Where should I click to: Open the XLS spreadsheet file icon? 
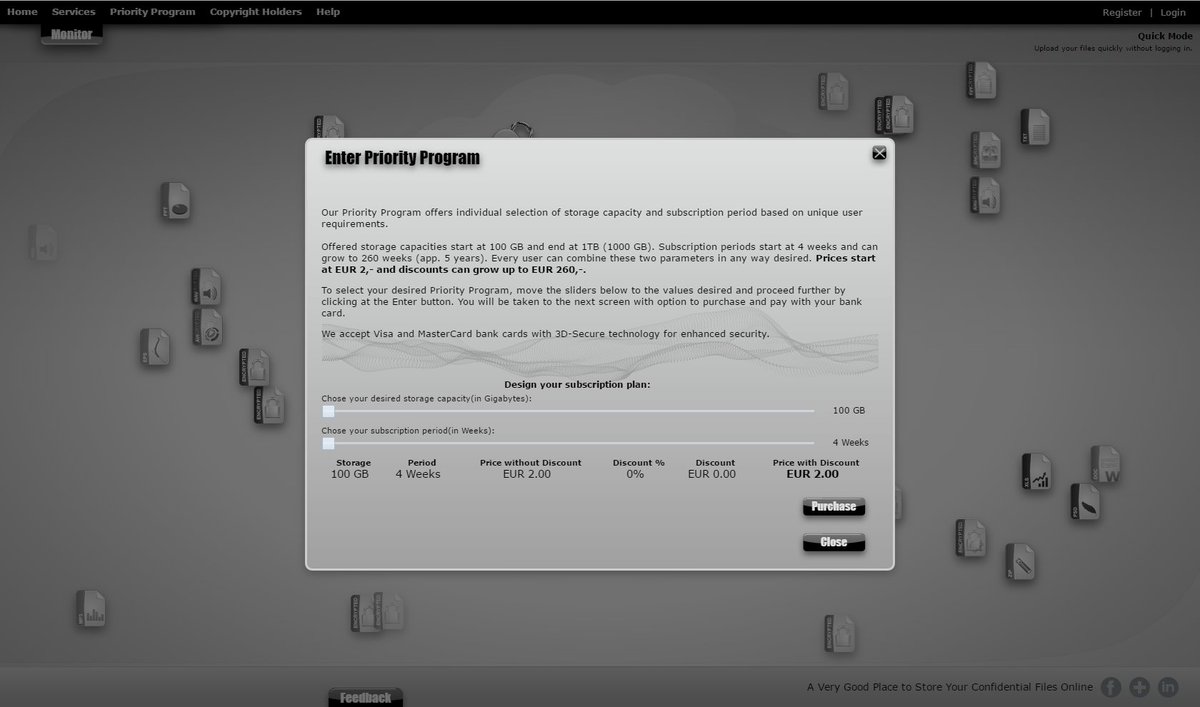coord(1037,472)
